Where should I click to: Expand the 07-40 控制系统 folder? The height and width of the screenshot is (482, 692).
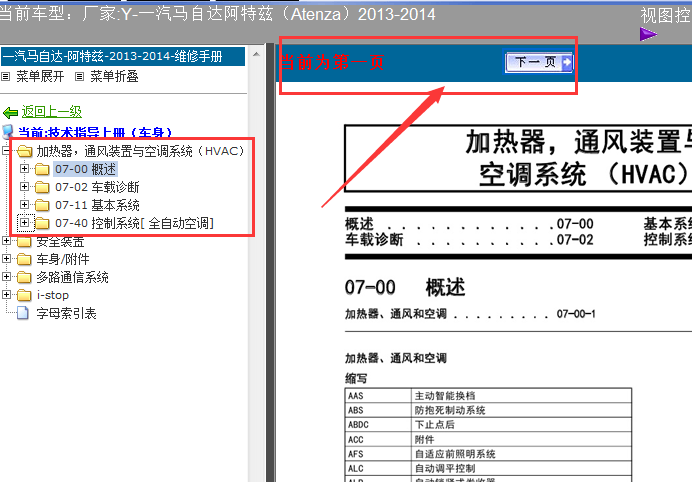click(25, 223)
